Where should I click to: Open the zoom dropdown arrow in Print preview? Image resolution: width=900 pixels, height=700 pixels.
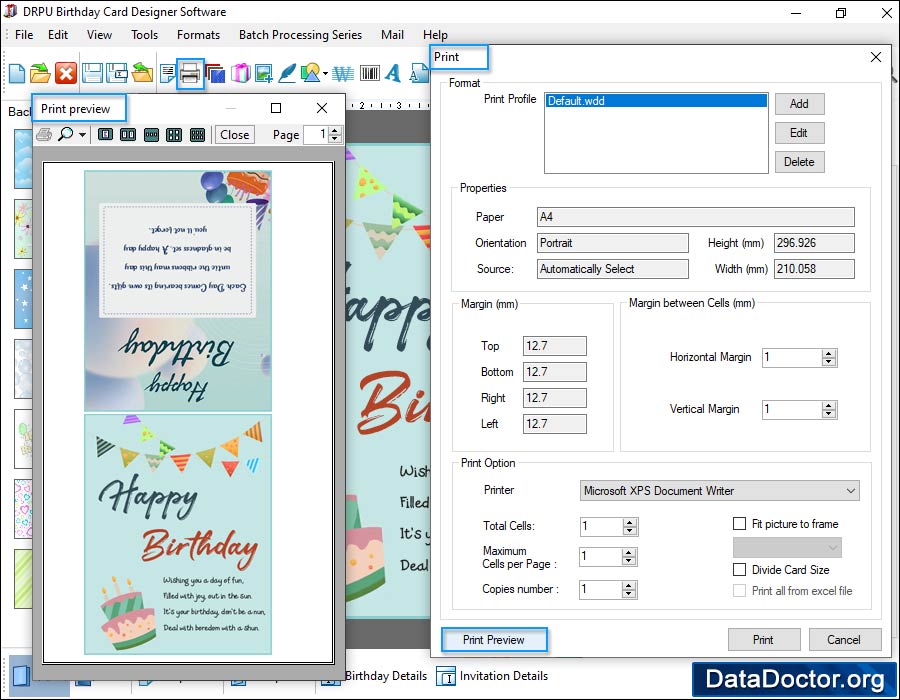tap(83, 135)
